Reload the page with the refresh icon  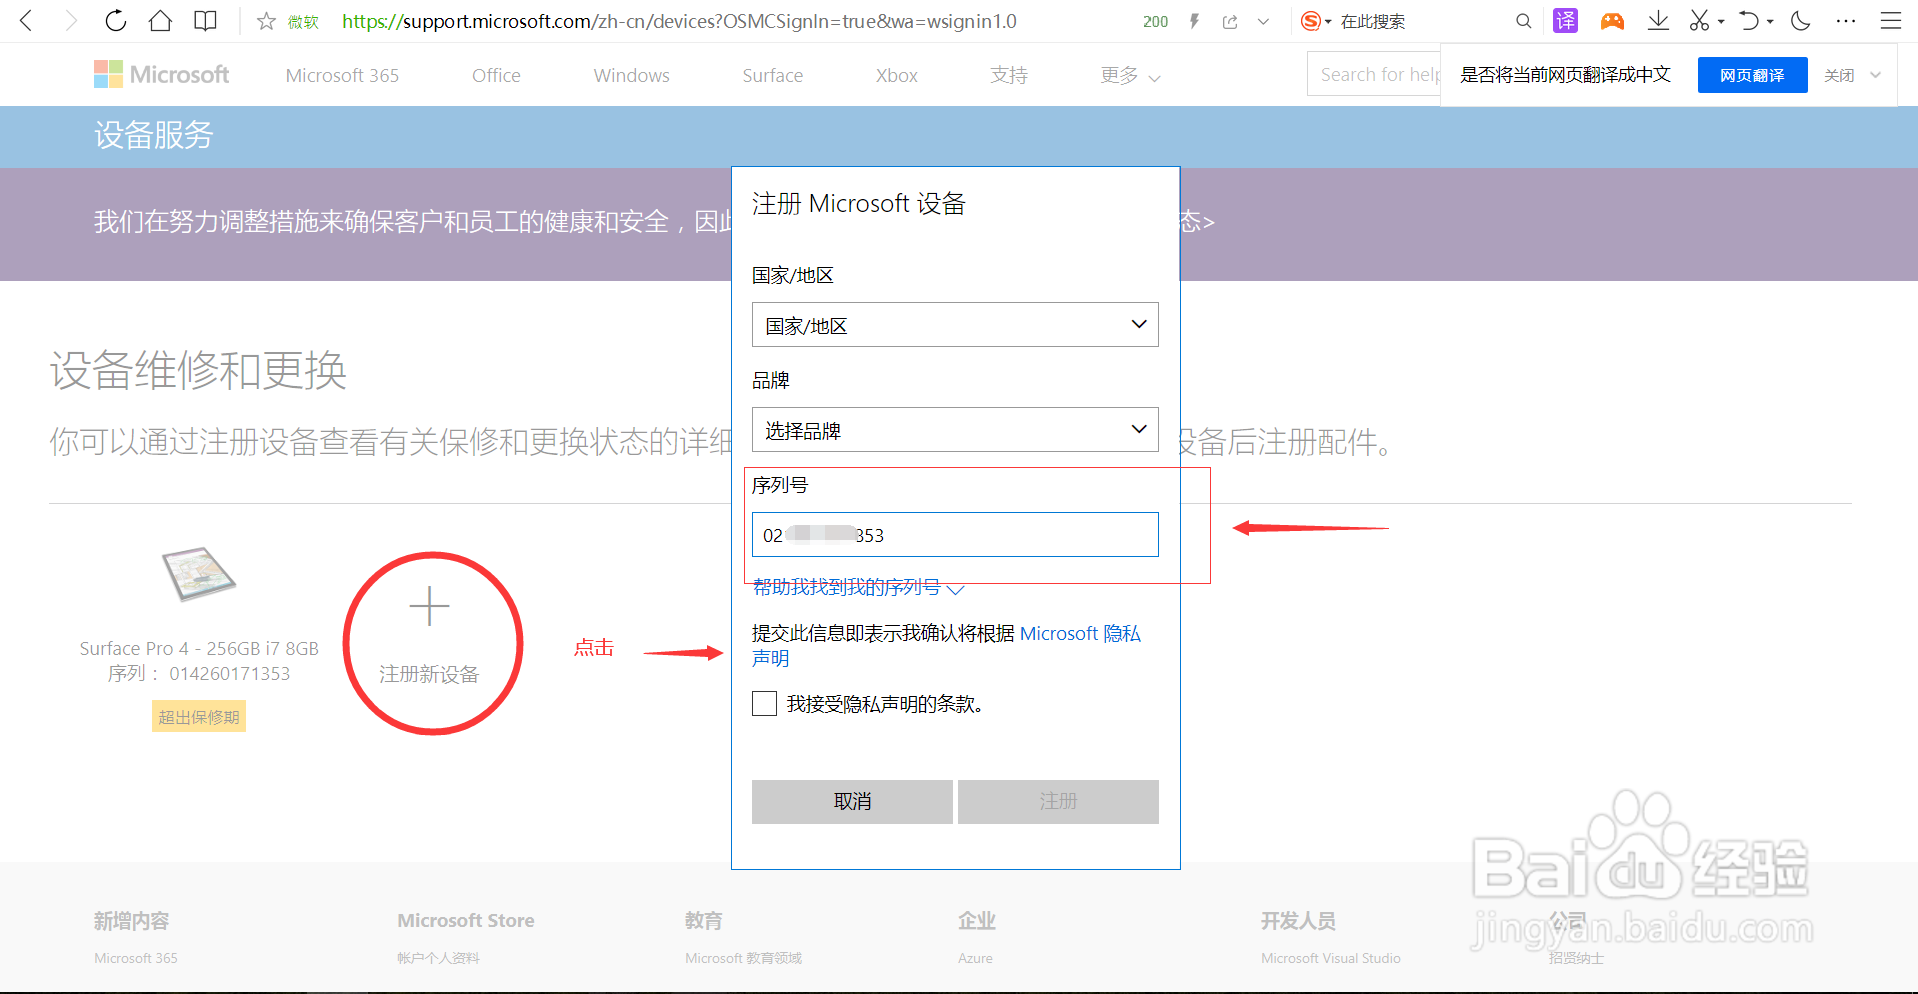[x=116, y=21]
